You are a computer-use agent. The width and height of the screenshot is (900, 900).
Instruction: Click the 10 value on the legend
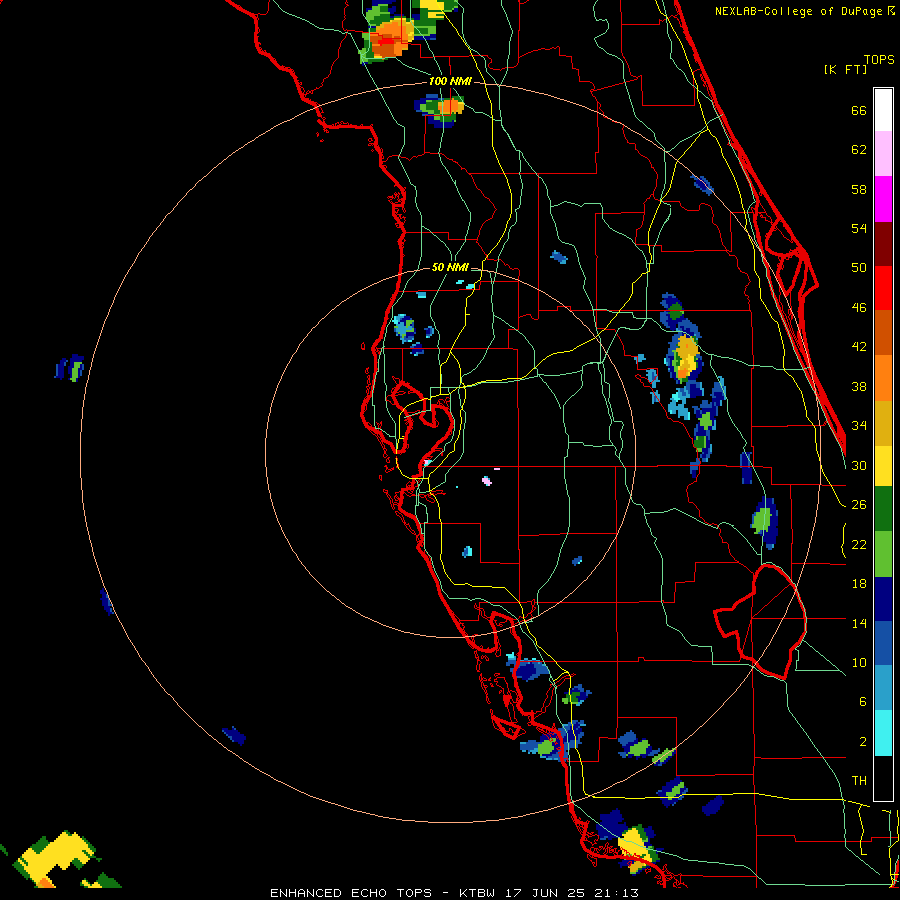click(859, 662)
